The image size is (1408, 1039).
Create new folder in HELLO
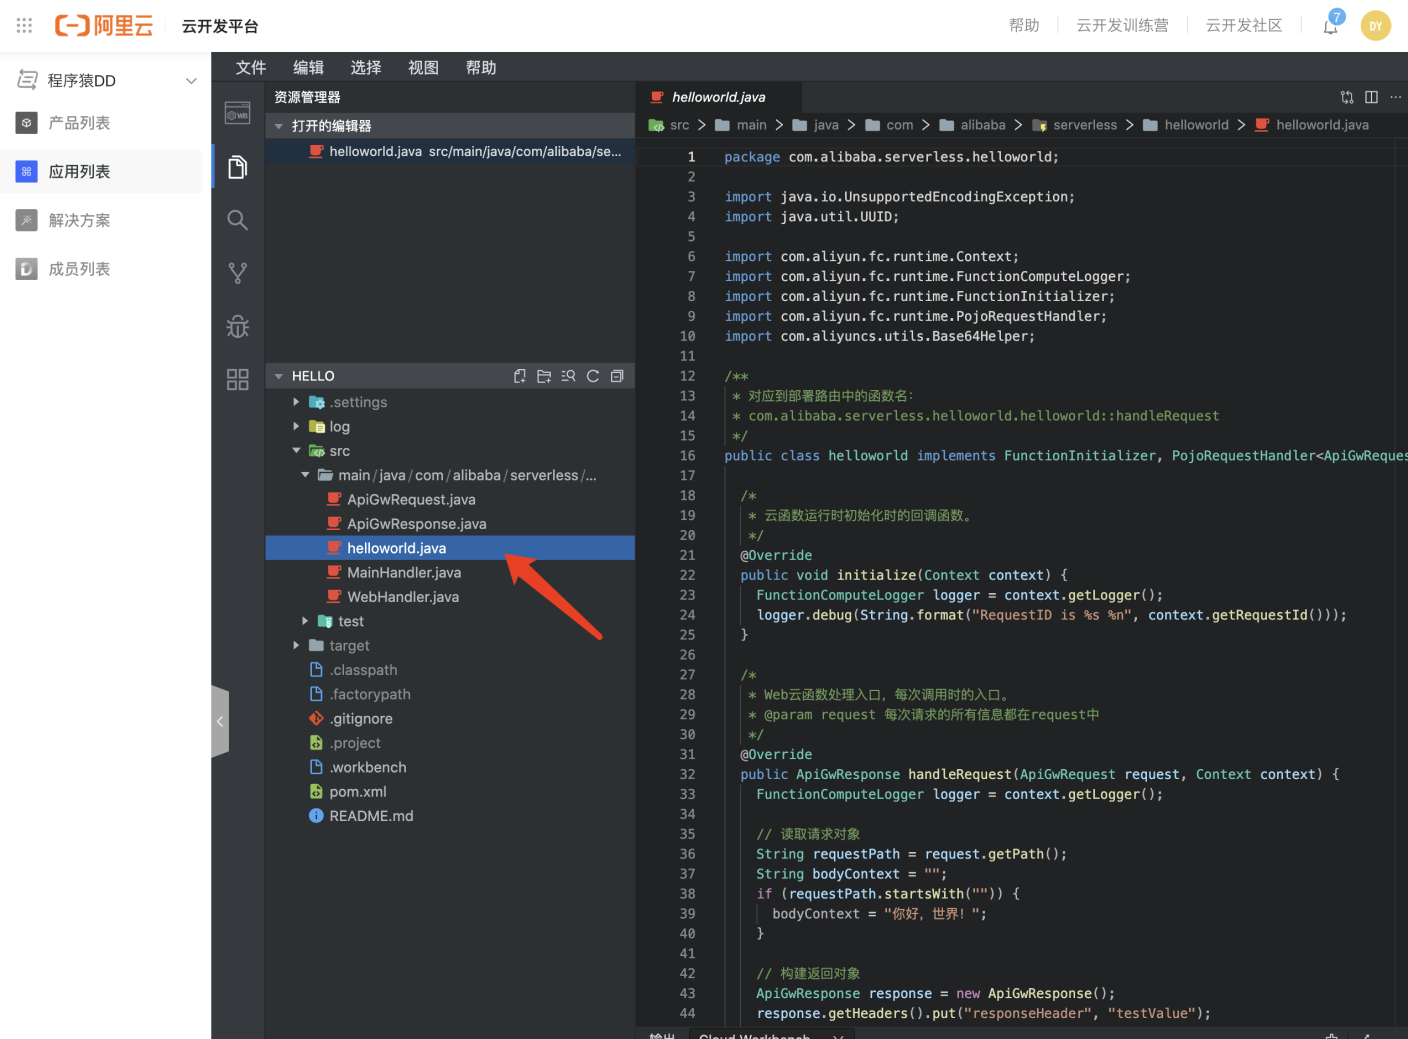544,376
